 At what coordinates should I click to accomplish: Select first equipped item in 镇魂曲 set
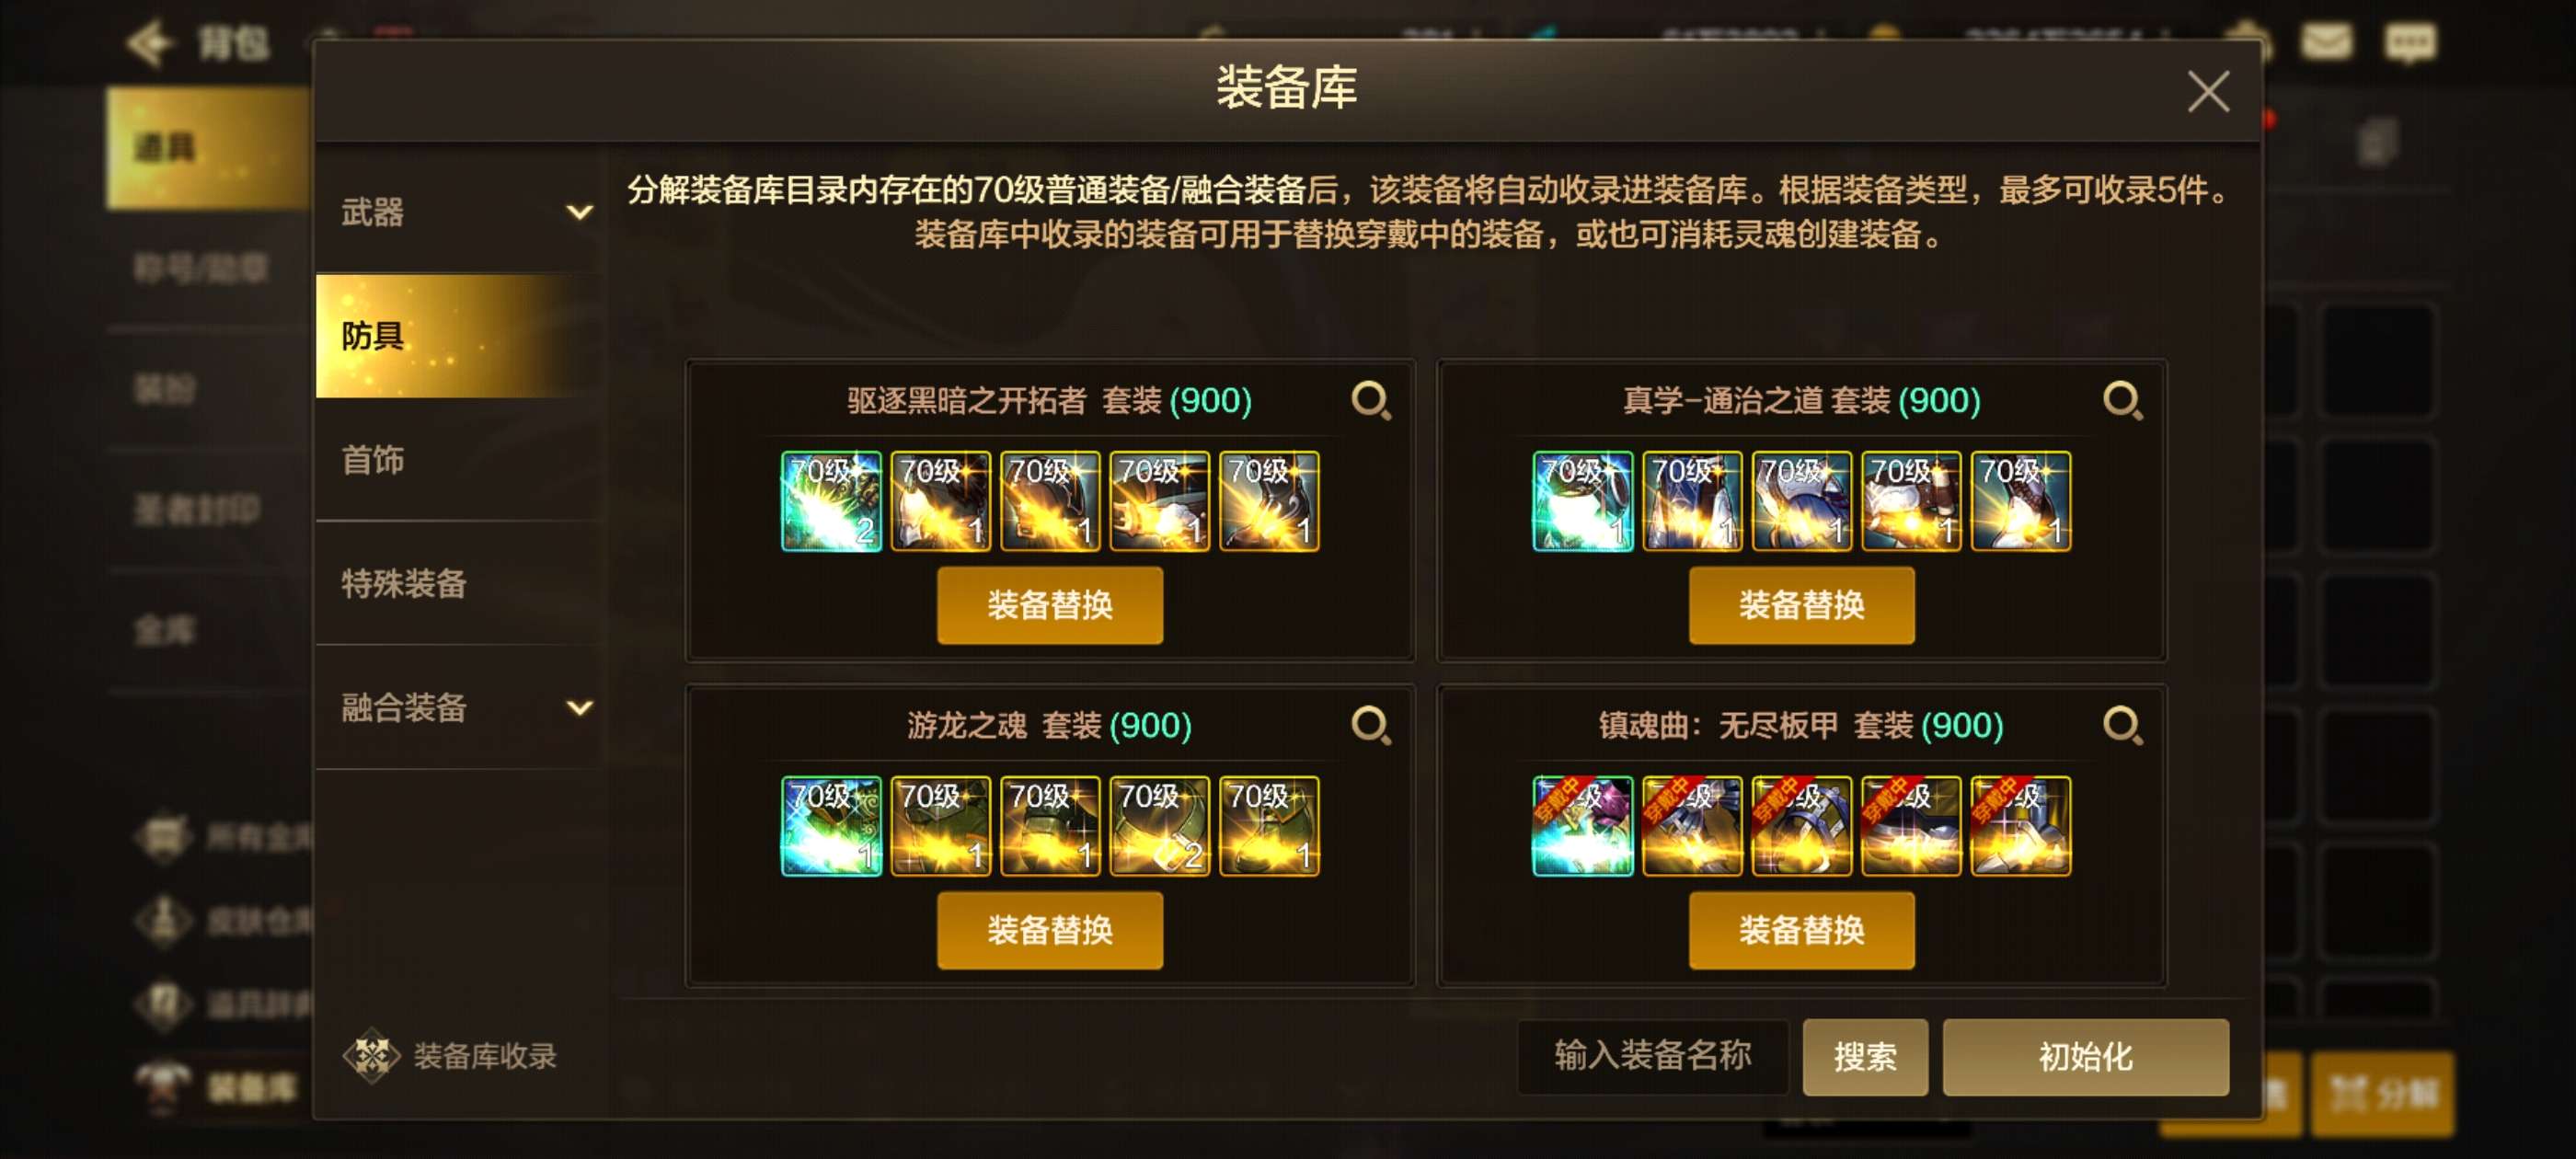[1582, 826]
